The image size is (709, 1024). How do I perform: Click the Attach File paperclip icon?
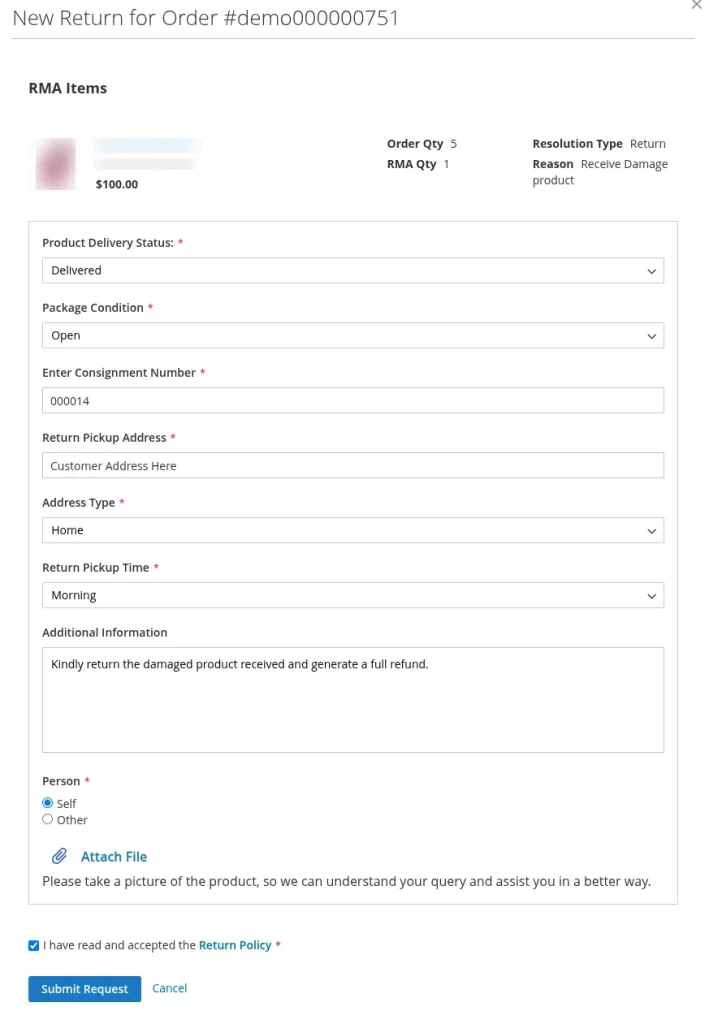(x=62, y=856)
